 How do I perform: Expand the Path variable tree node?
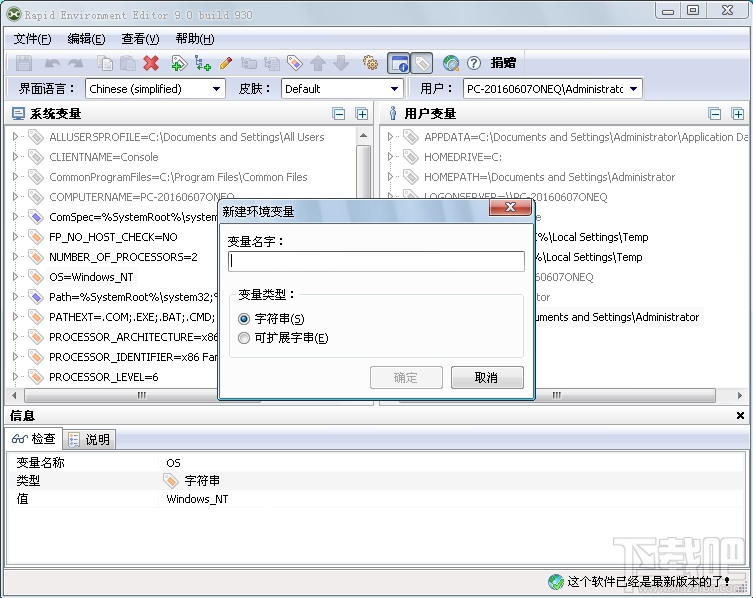click(15, 297)
